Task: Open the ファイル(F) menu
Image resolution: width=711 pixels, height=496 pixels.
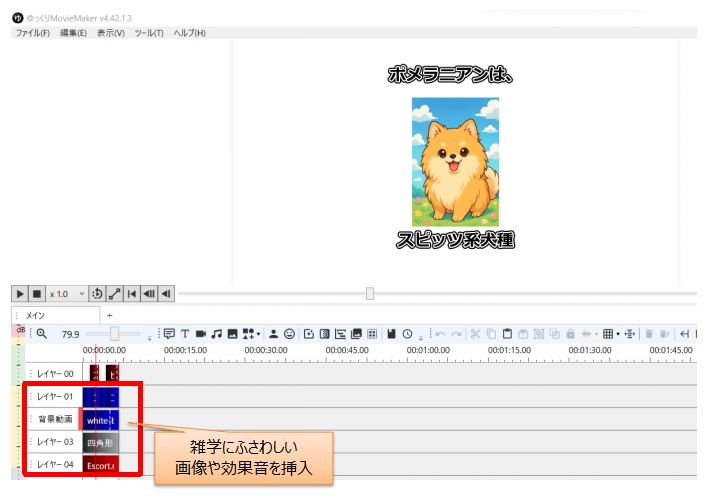Action: pyautogui.click(x=33, y=33)
